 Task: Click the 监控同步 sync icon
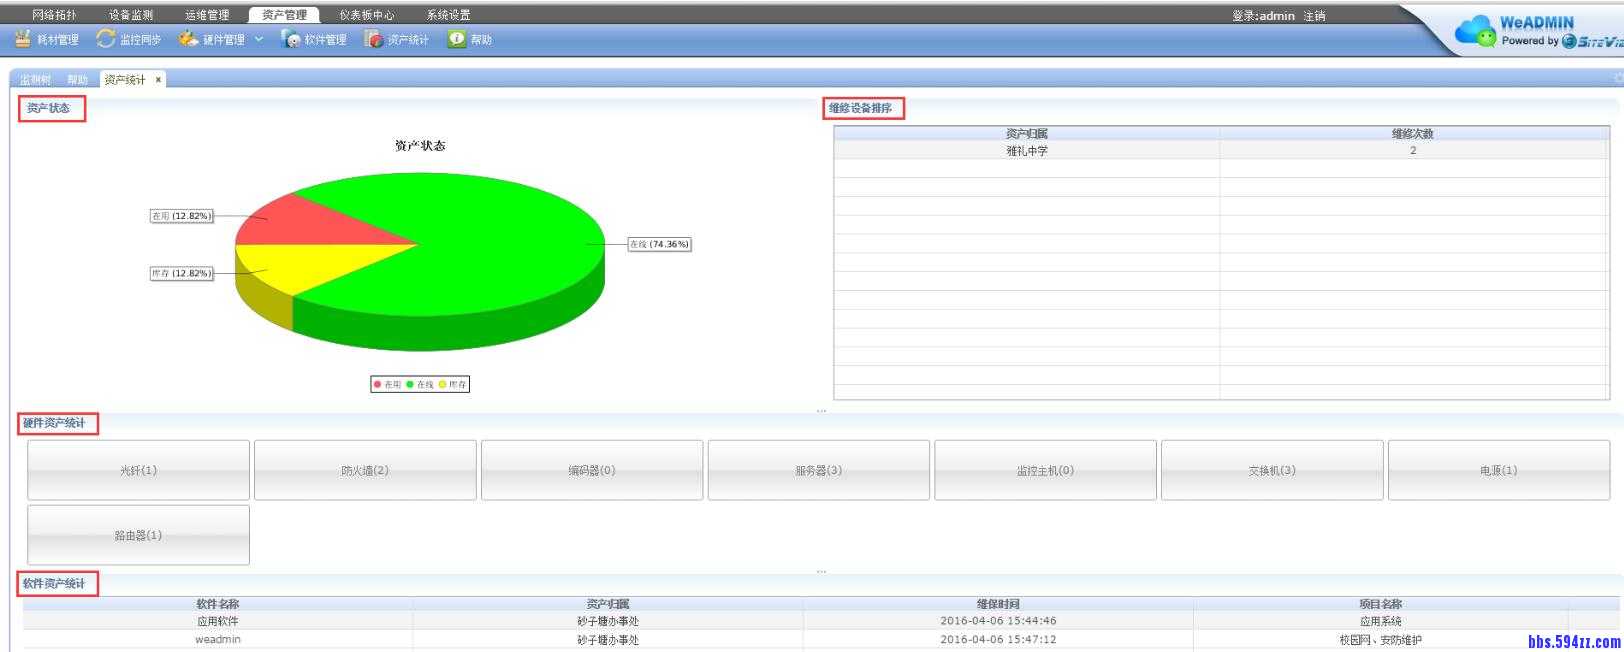(105, 39)
